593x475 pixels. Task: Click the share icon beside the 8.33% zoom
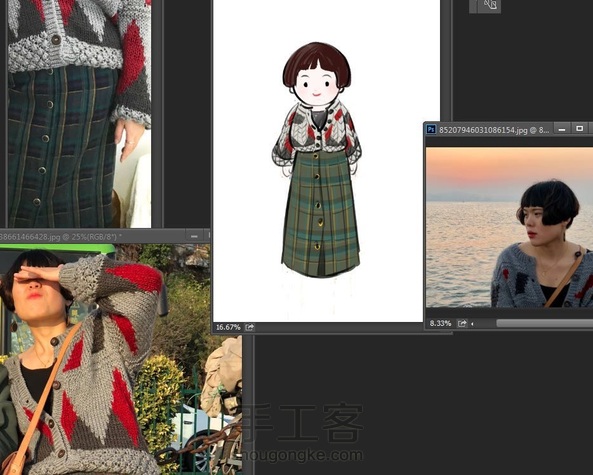tap(462, 323)
